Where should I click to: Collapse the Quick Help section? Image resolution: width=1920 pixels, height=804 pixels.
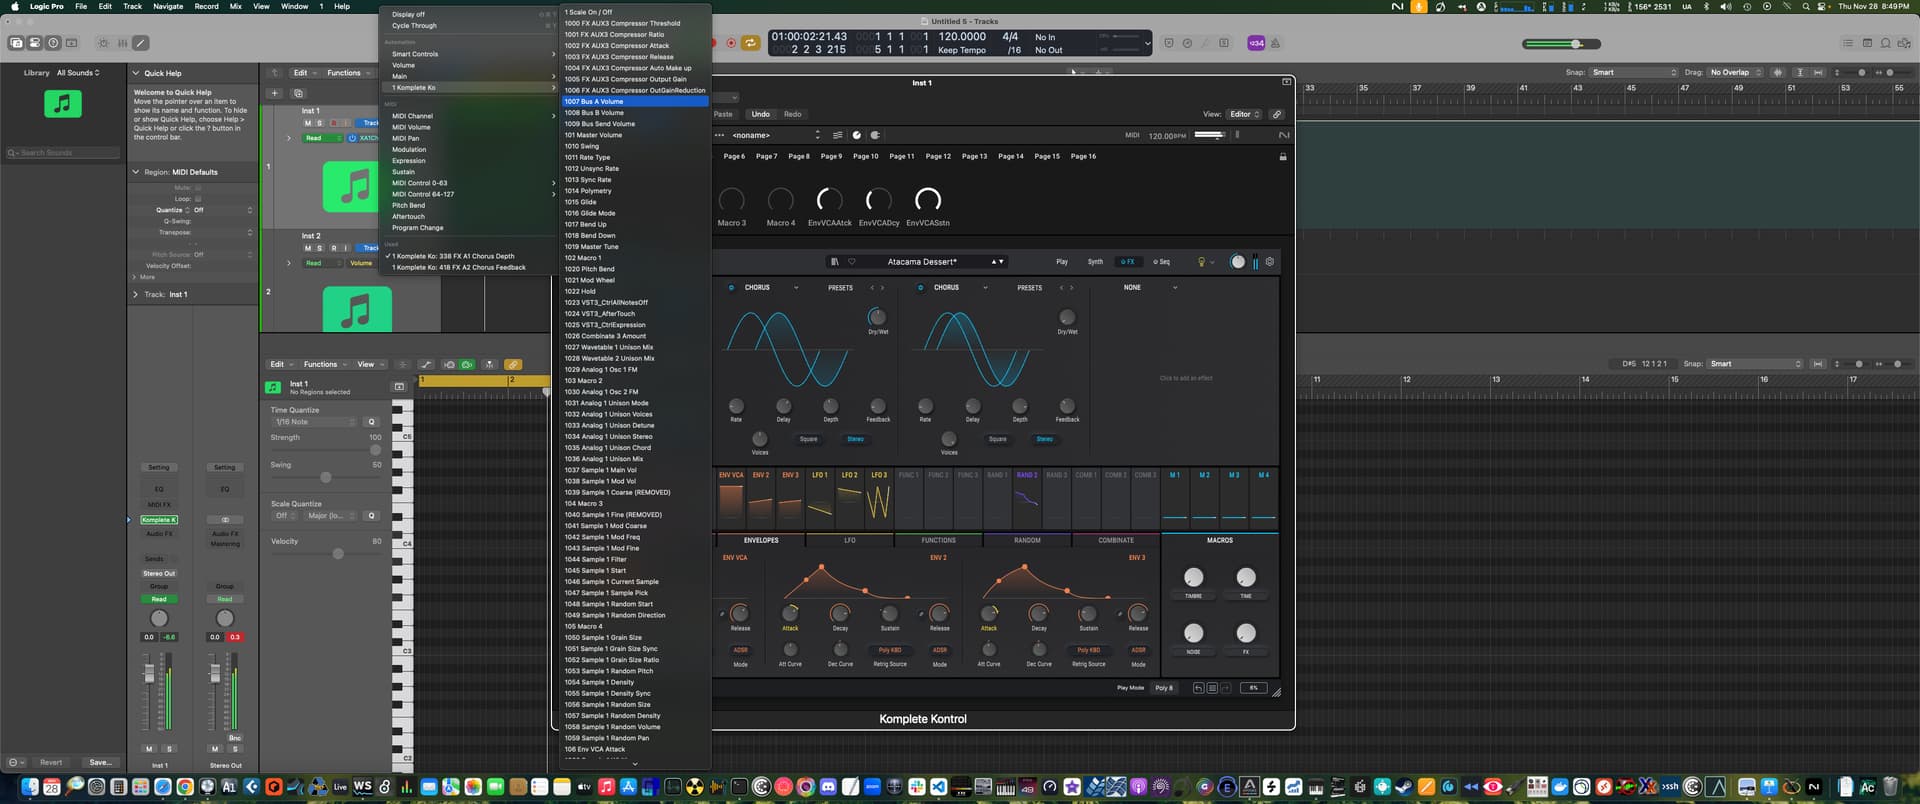[x=136, y=73]
